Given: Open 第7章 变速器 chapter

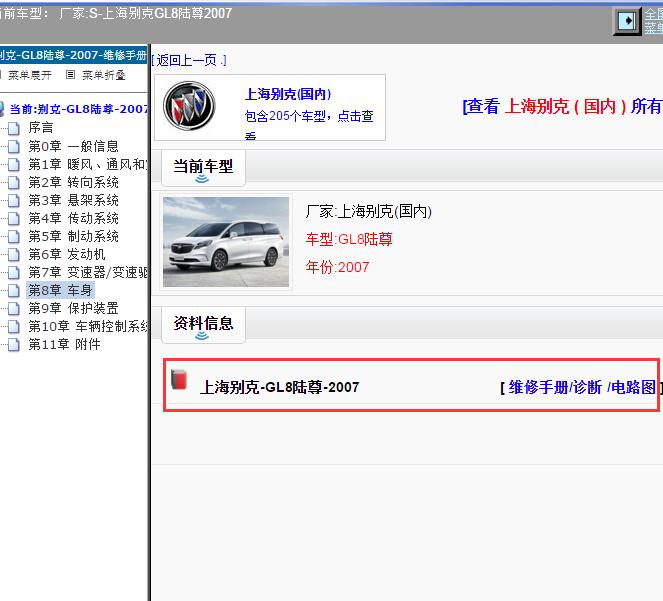Looking at the screenshot, I should click(x=88, y=272).
